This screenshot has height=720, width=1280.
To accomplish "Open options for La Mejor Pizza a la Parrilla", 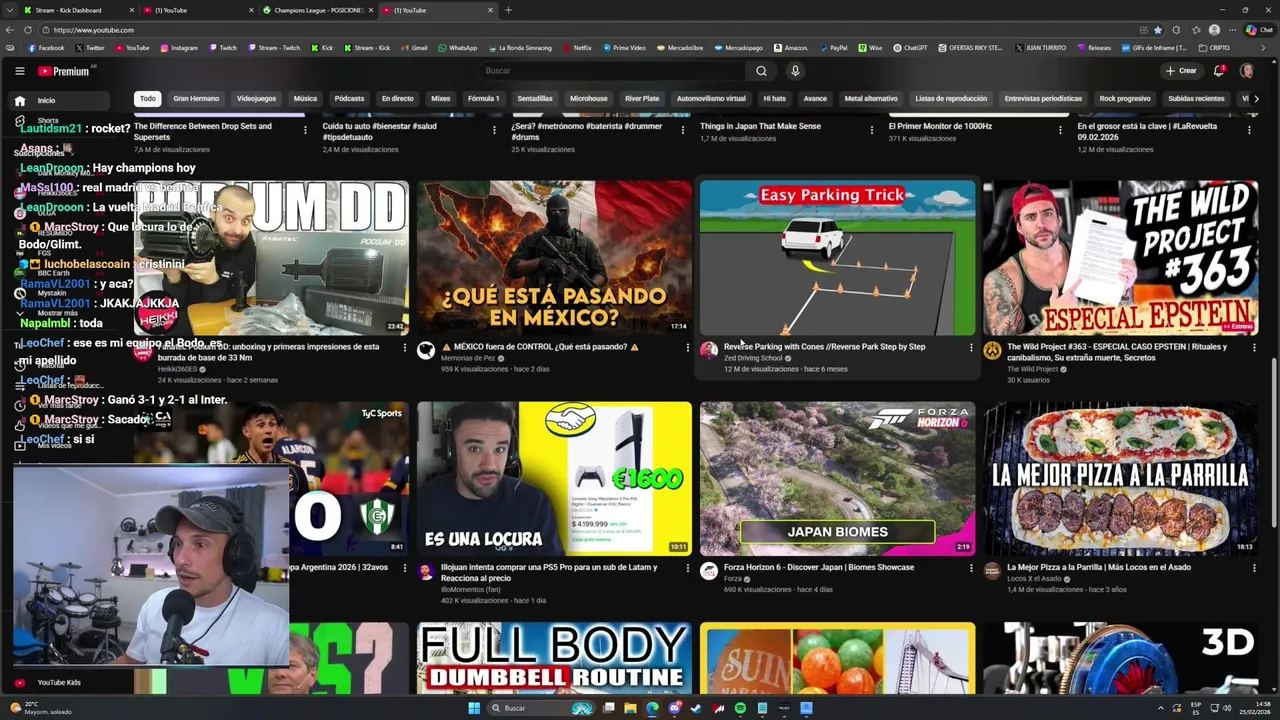I will (x=1254, y=568).
